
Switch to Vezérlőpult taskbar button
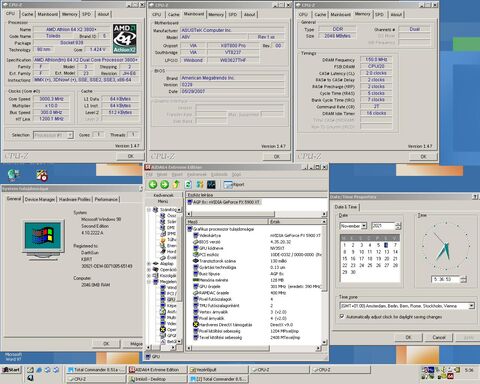218,370
